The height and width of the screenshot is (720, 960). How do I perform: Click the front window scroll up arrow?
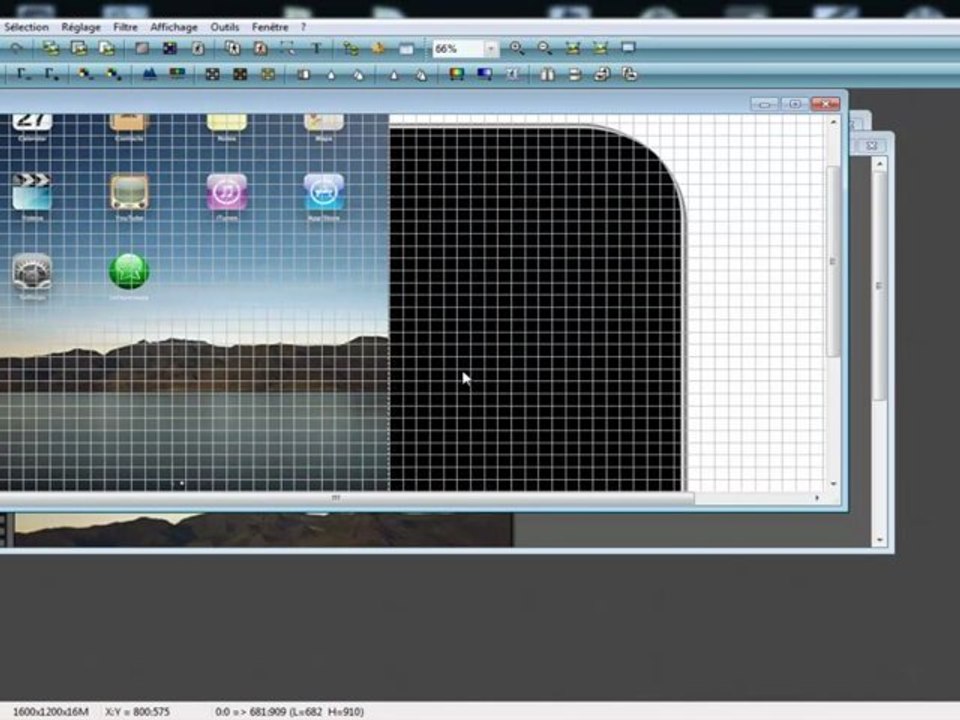(x=833, y=122)
